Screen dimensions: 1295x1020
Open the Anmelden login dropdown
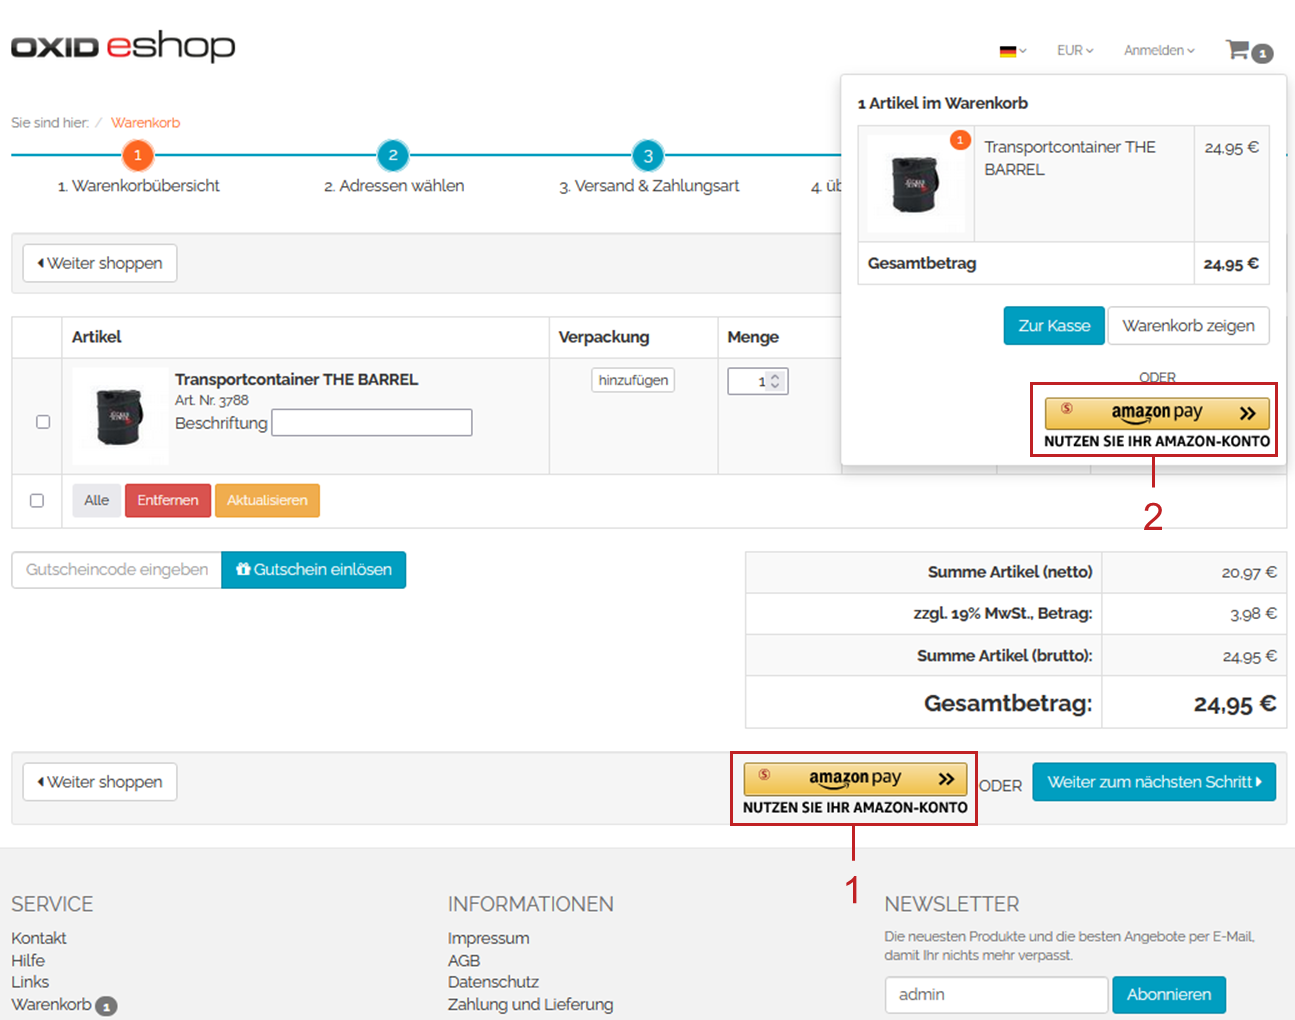[x=1158, y=51]
